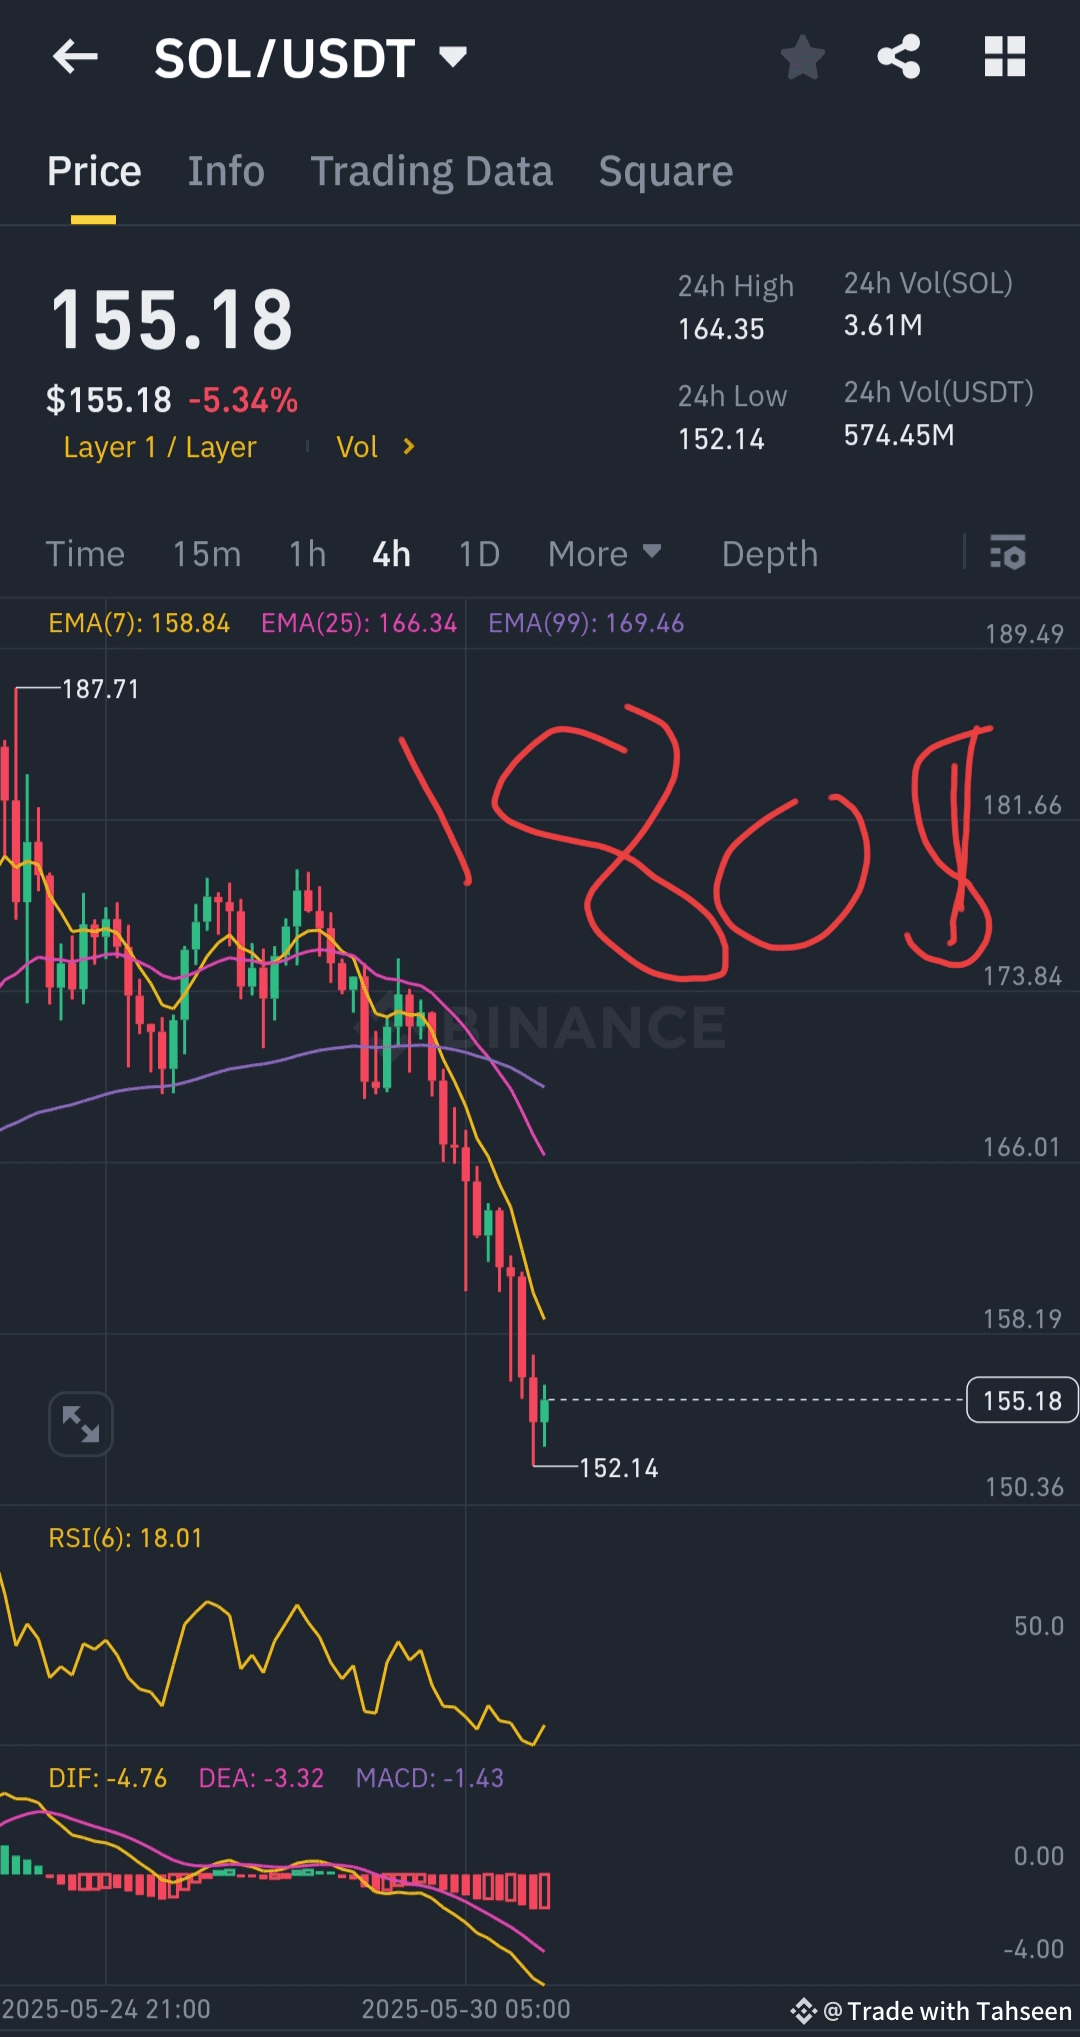This screenshot has height=2037, width=1080.
Task: Open the share icon
Action: (899, 57)
